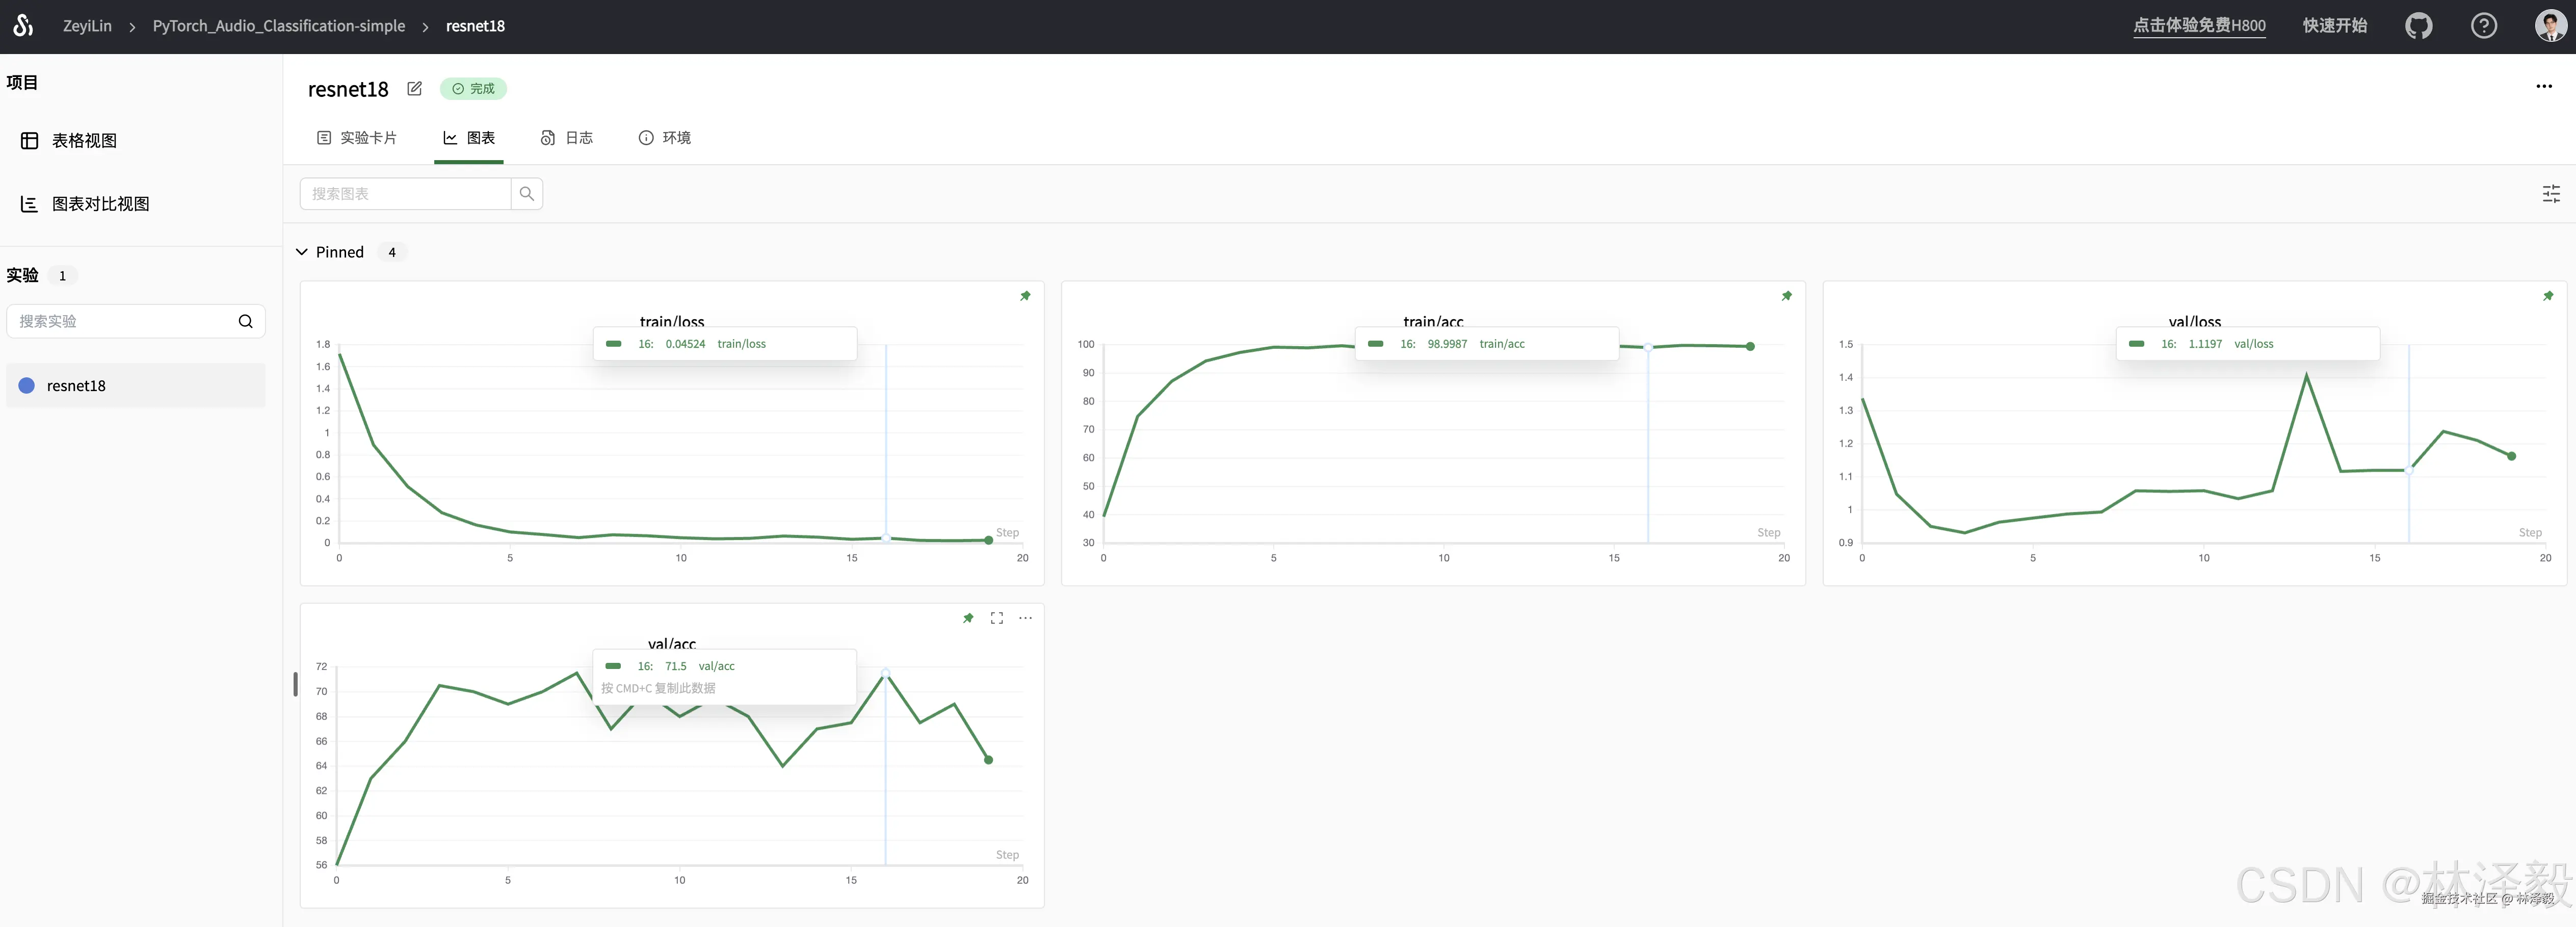Viewport: 2576px width, 927px height.
Task: Switch to the 日志 tab
Action: click(x=567, y=138)
